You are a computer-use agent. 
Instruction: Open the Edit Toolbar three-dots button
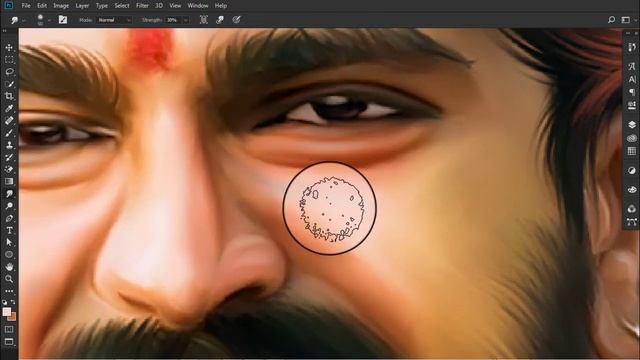(9, 291)
